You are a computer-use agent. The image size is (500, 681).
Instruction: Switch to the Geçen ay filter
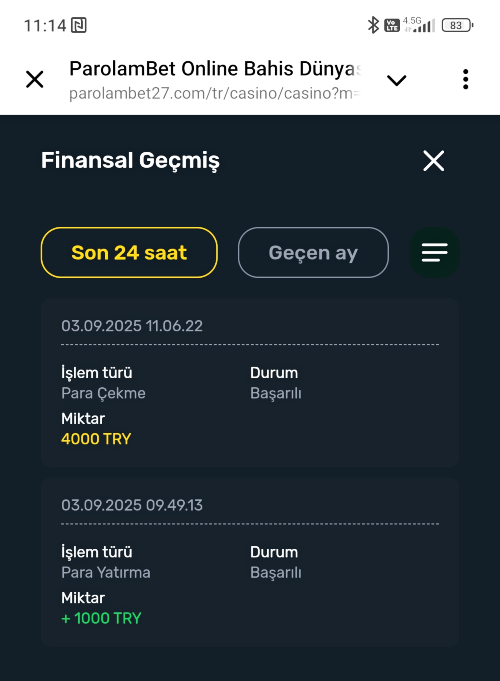pyautogui.click(x=313, y=252)
